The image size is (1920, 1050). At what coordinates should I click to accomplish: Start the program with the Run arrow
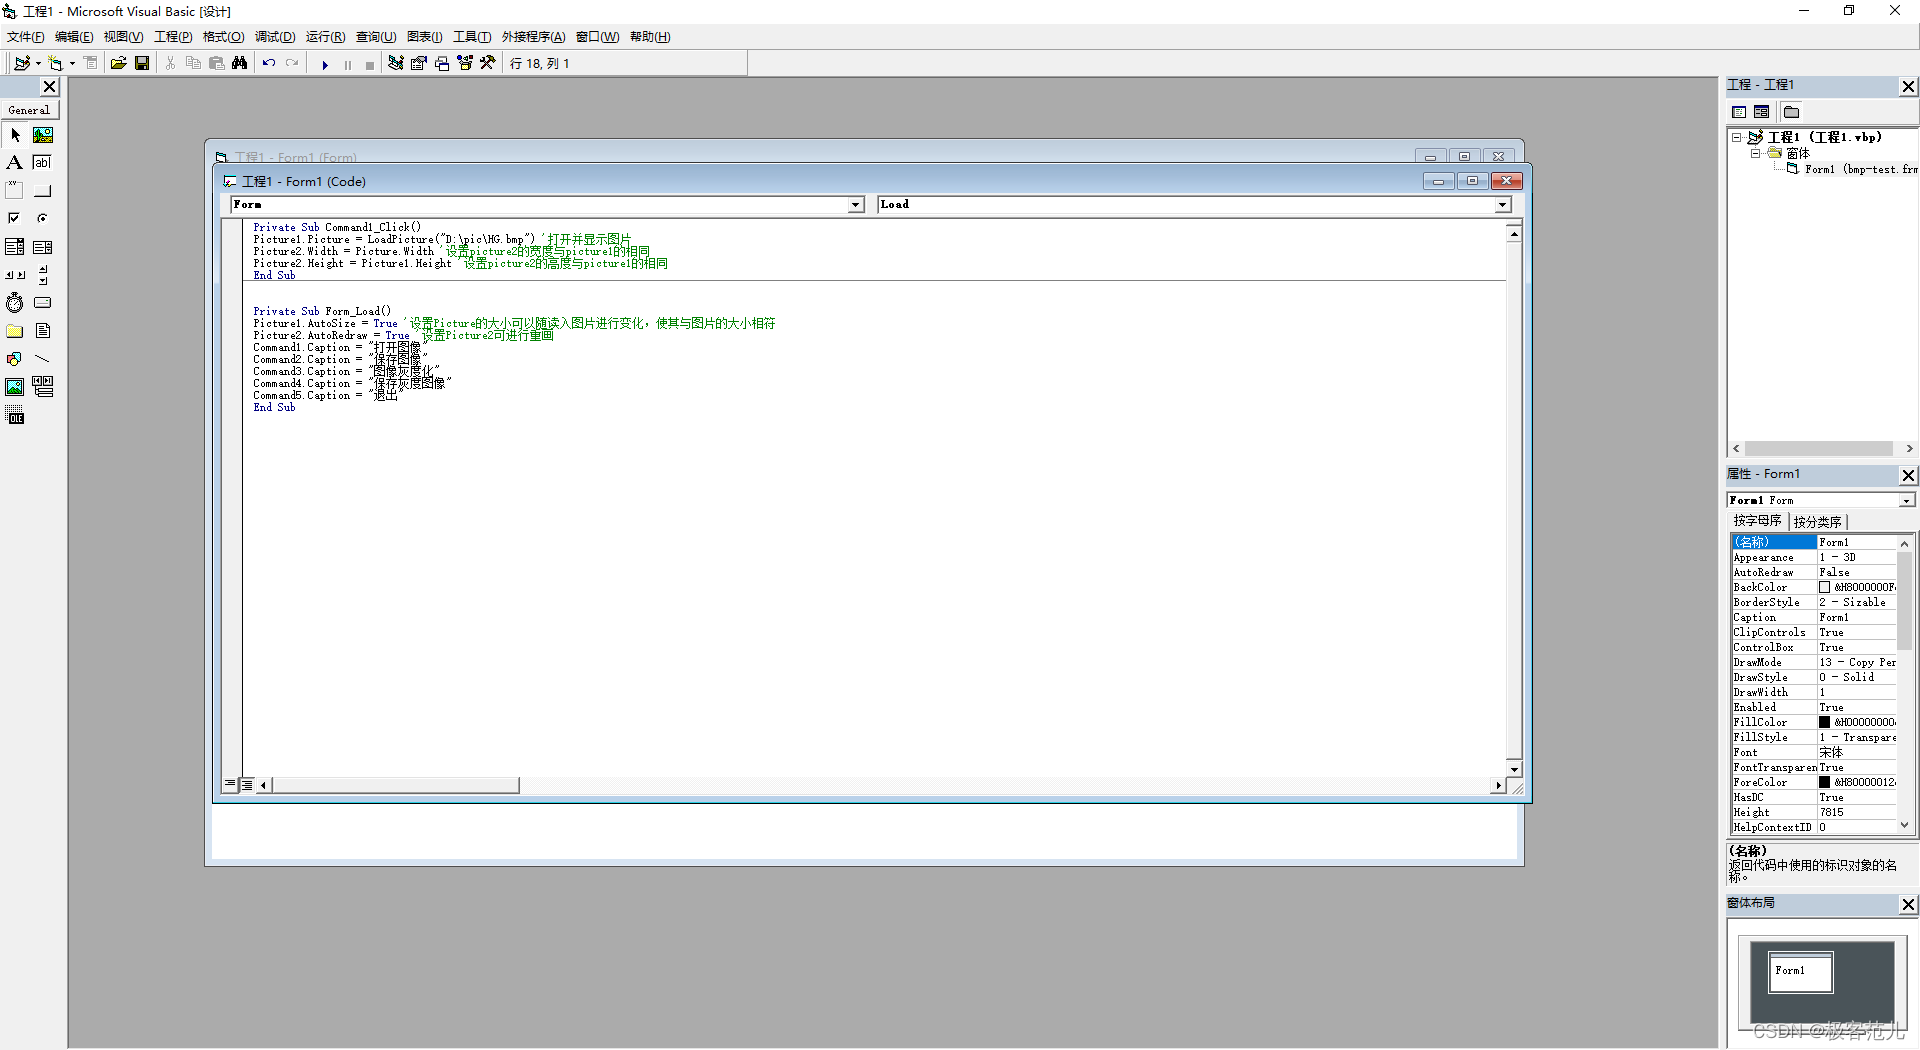(325, 64)
